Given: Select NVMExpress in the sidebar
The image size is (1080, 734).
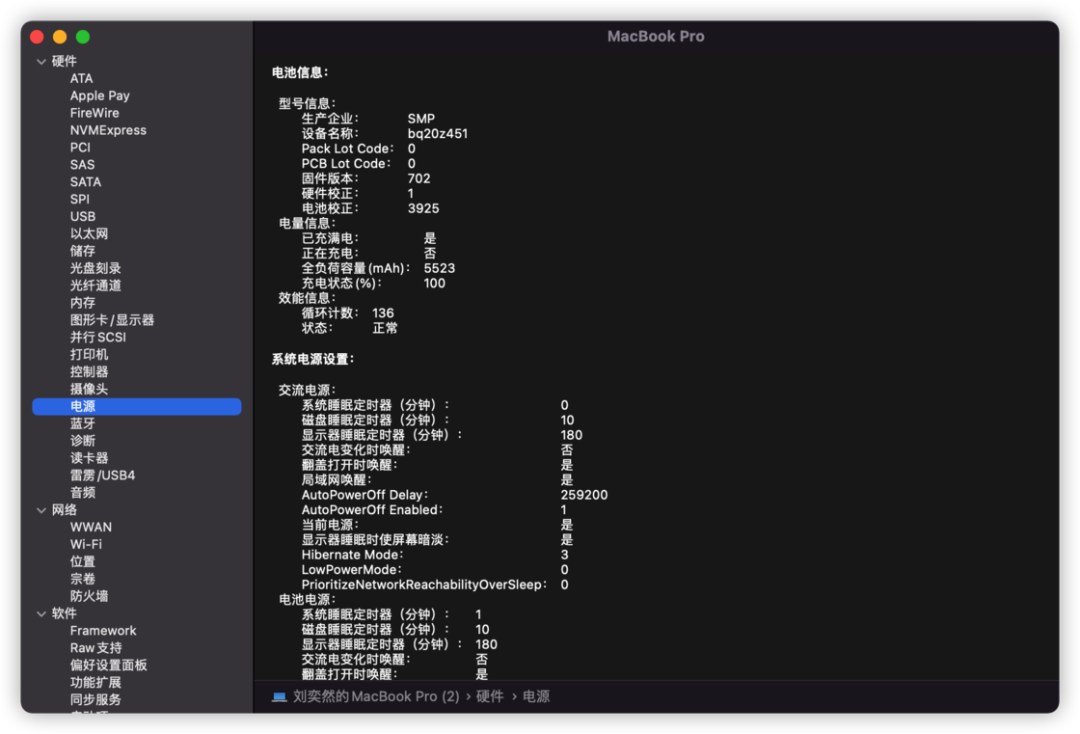Looking at the screenshot, I should coord(108,130).
